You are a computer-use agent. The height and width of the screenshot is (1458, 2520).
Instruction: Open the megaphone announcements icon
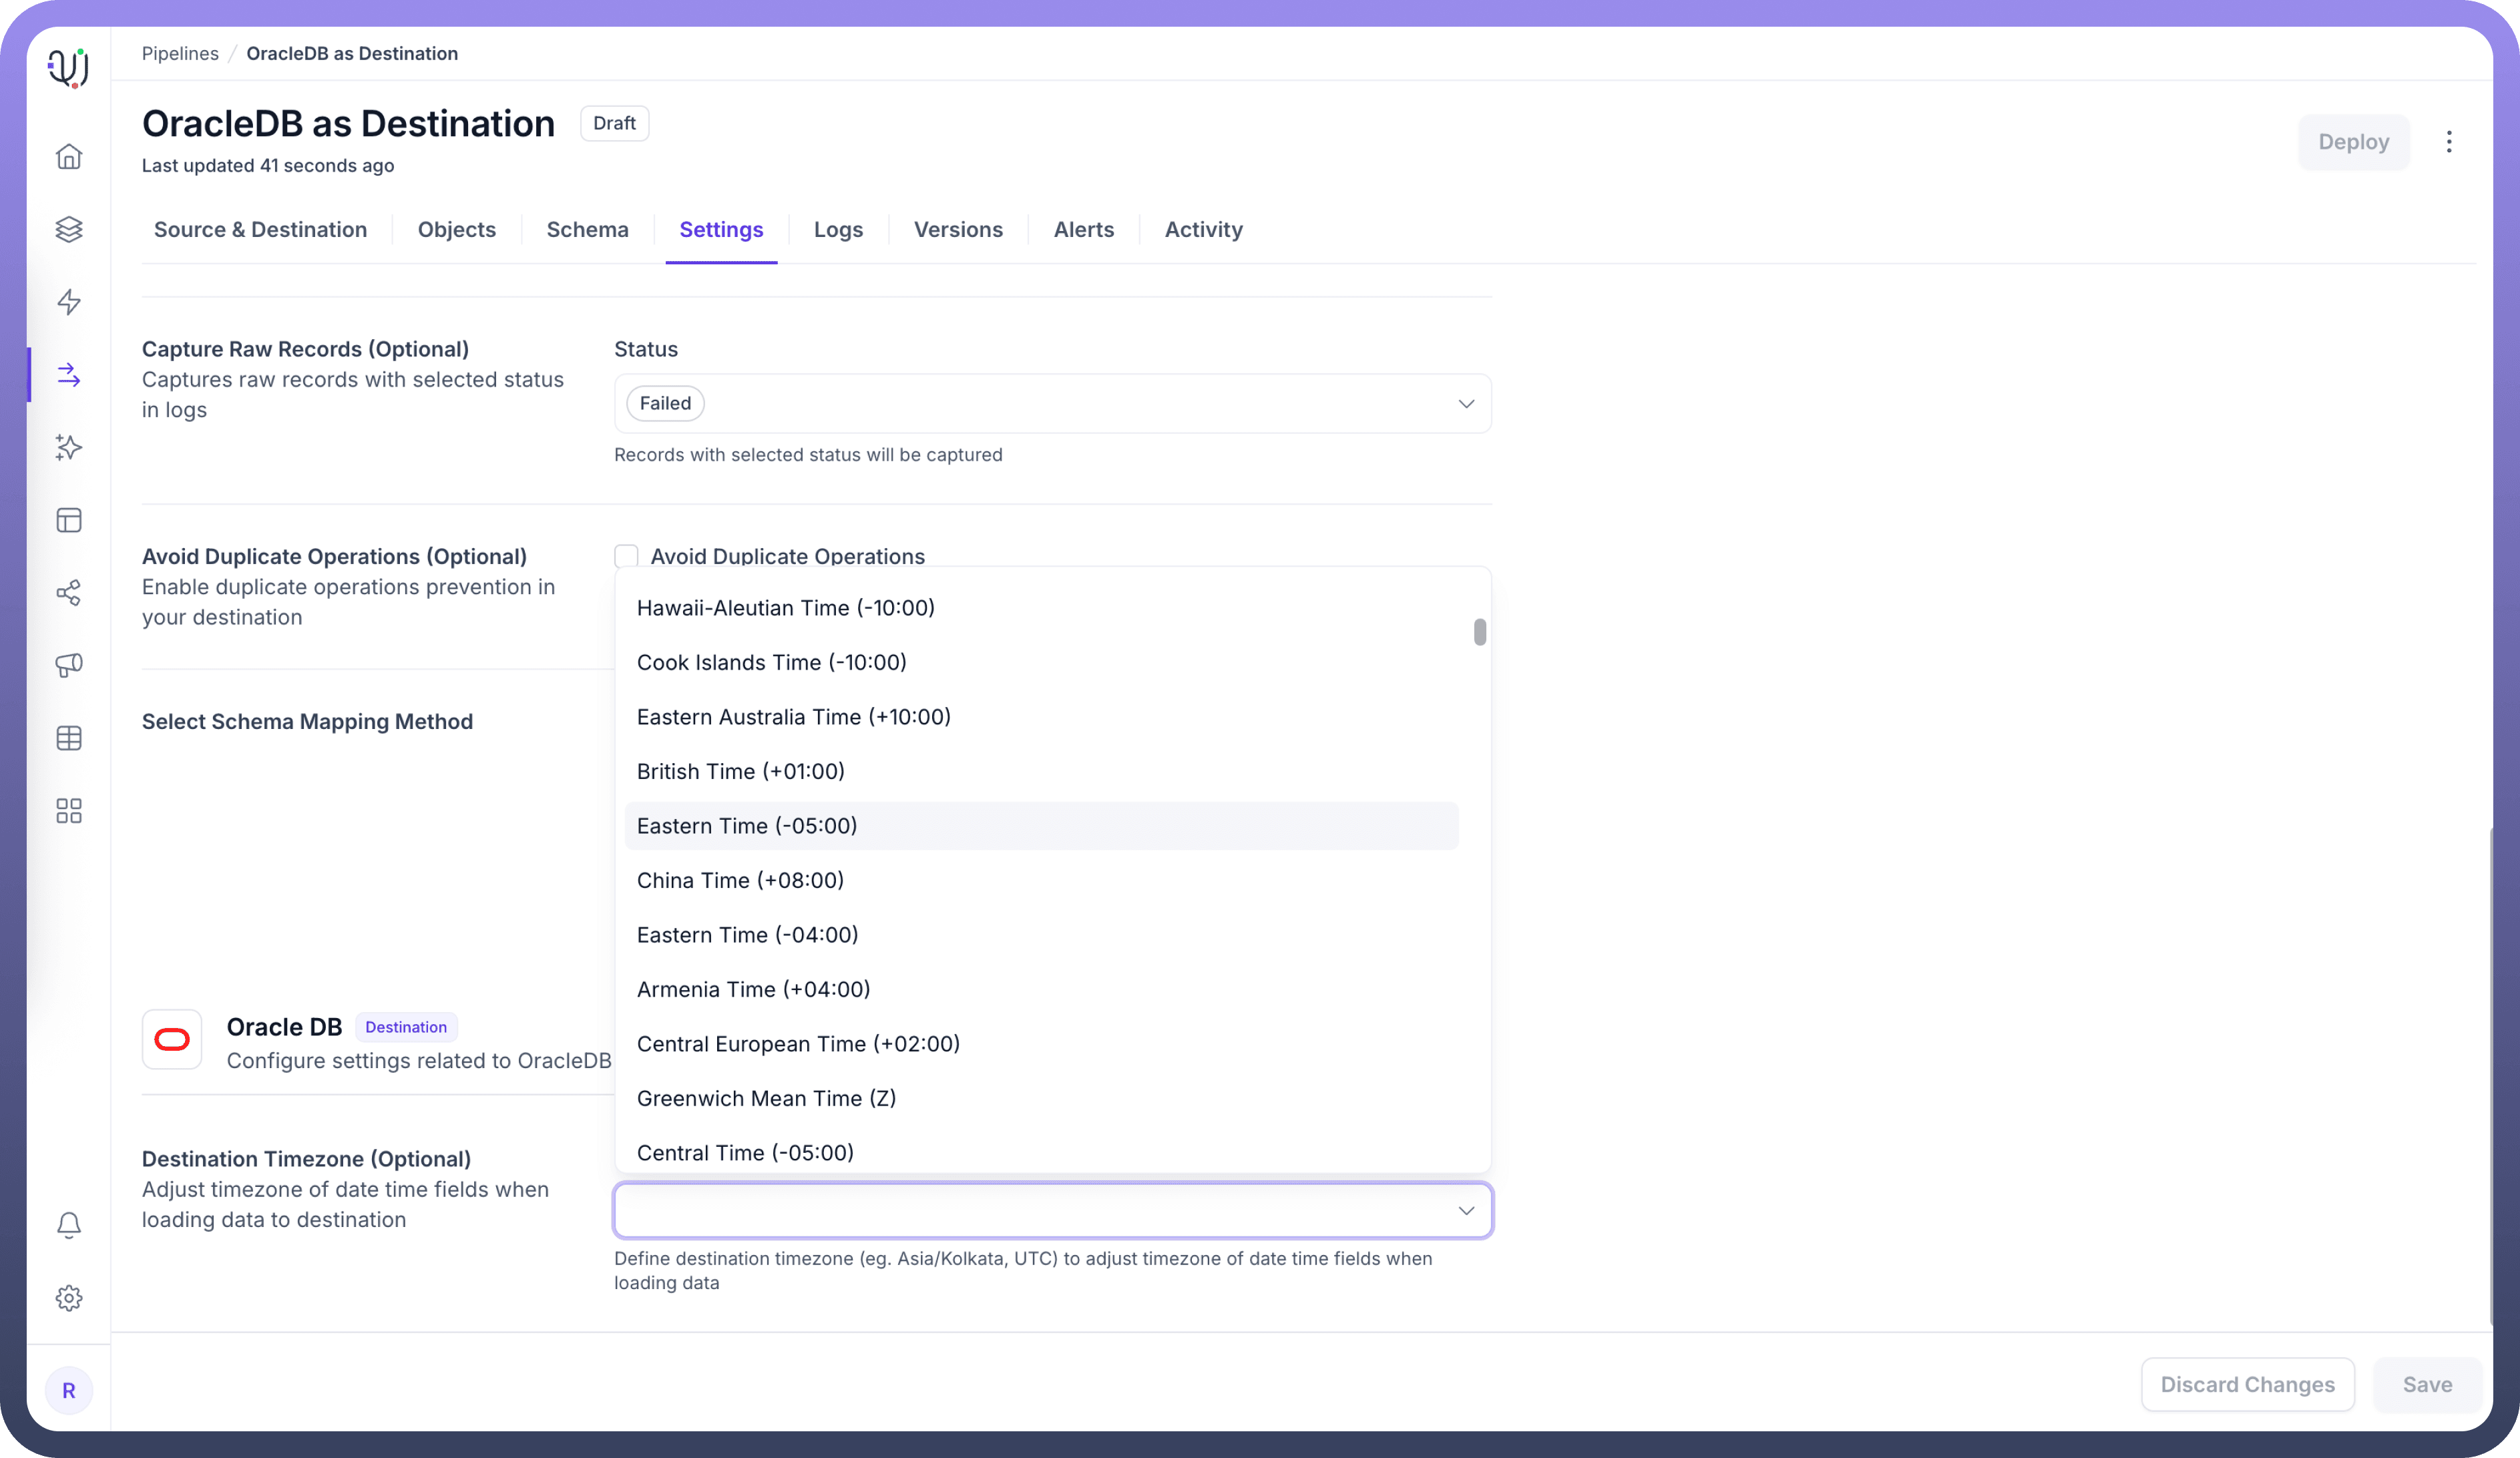point(69,665)
